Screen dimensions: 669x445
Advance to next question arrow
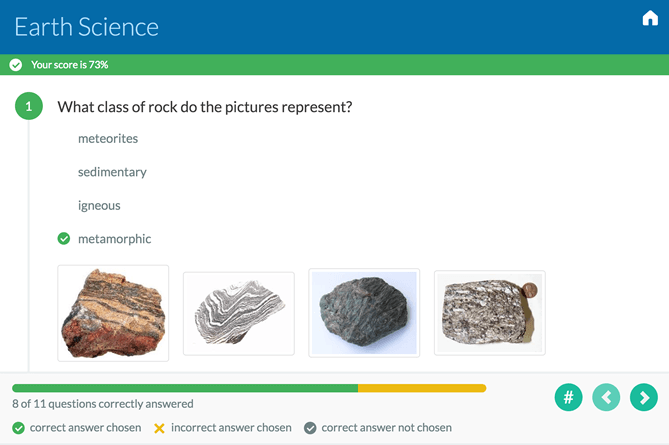pos(643,397)
